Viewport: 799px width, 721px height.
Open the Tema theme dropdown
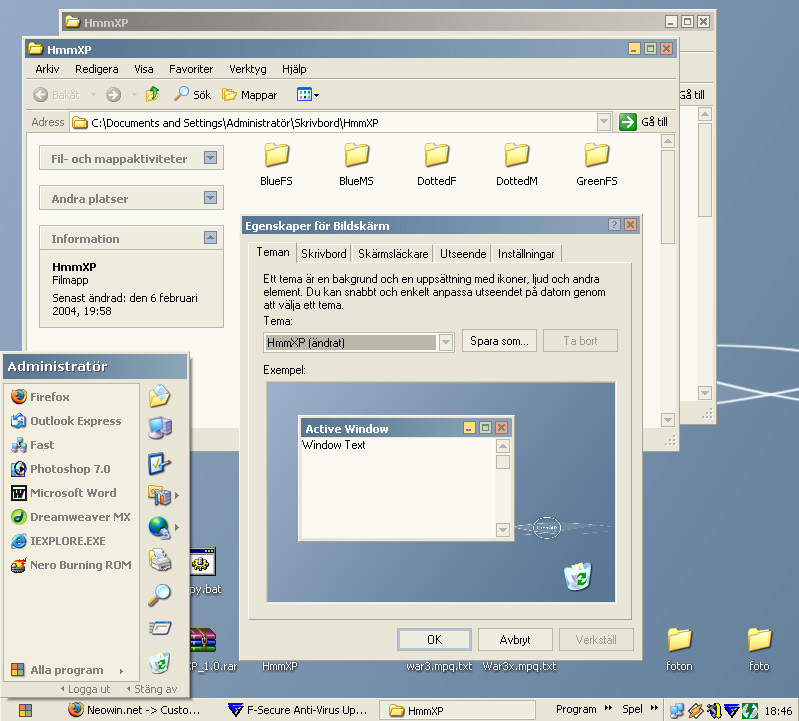click(446, 342)
